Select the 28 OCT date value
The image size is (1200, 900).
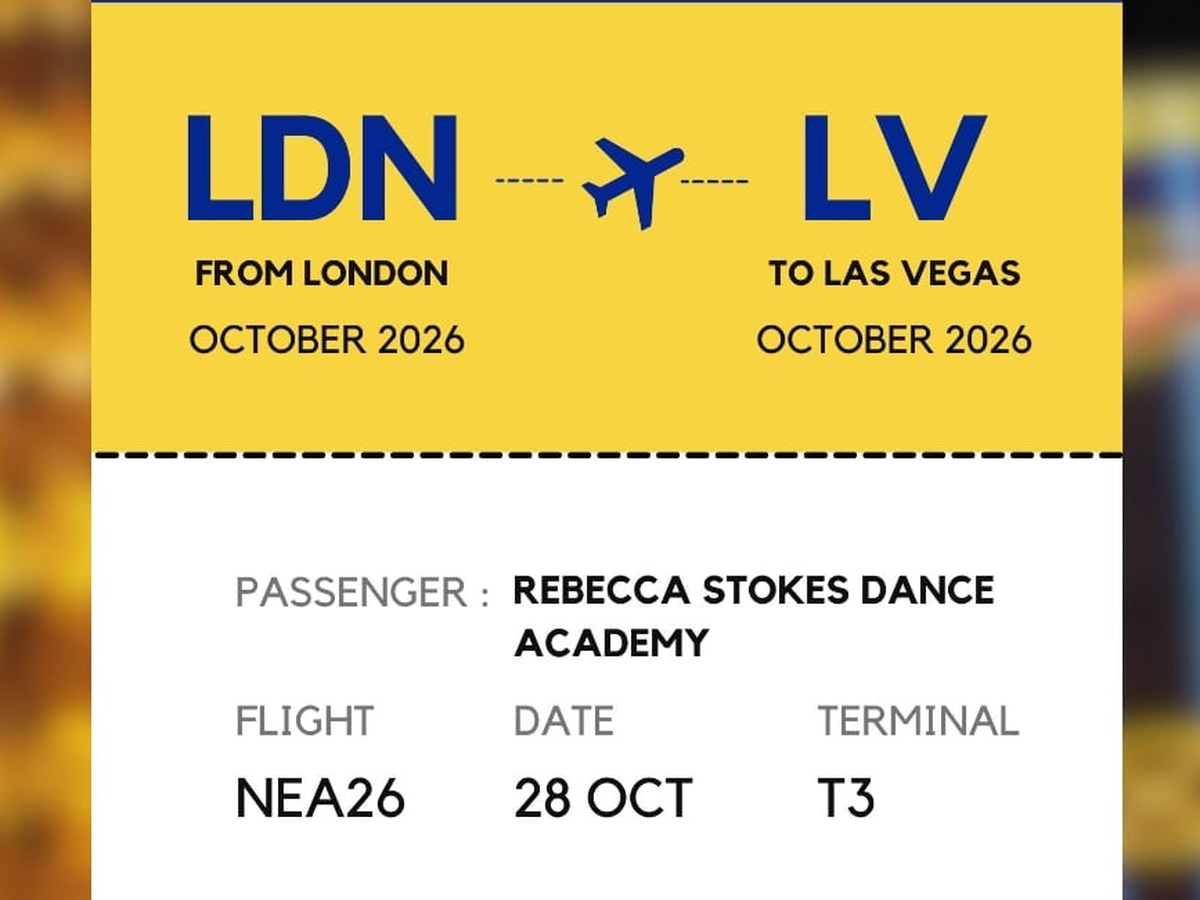click(x=603, y=798)
